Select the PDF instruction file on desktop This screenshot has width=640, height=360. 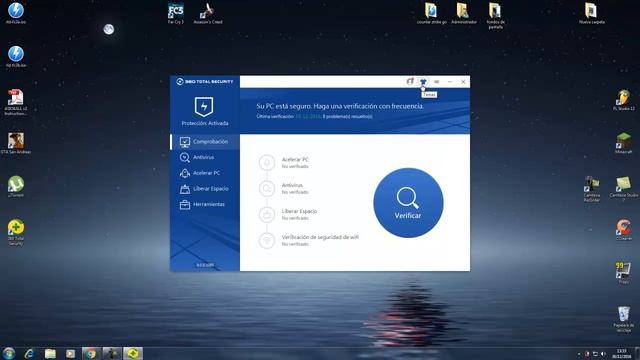(x=16, y=102)
